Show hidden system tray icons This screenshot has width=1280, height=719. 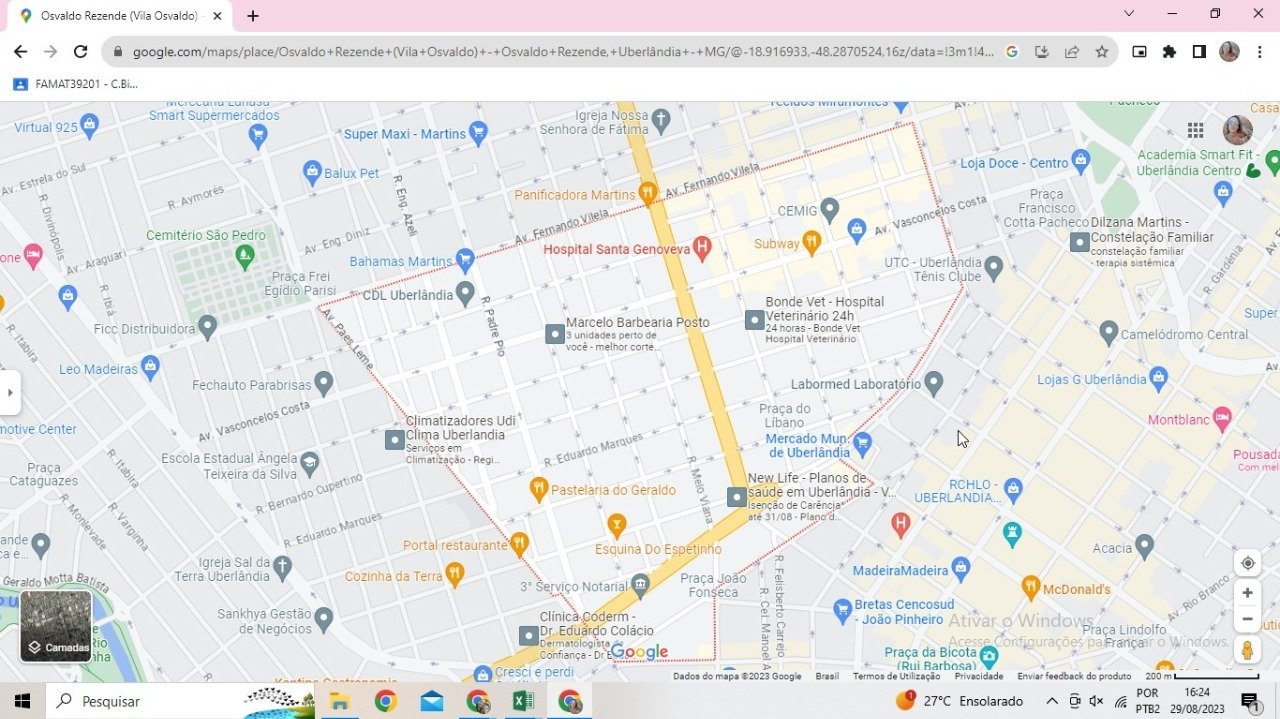(x=1051, y=701)
